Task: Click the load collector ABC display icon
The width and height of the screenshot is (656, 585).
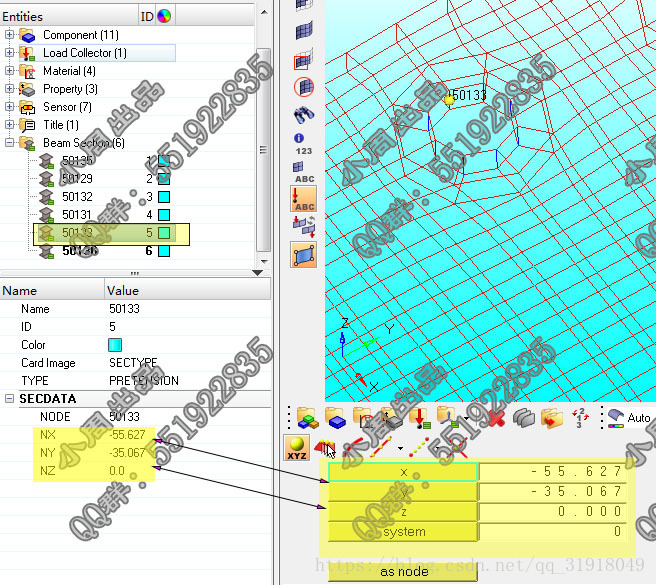Action: [304, 198]
